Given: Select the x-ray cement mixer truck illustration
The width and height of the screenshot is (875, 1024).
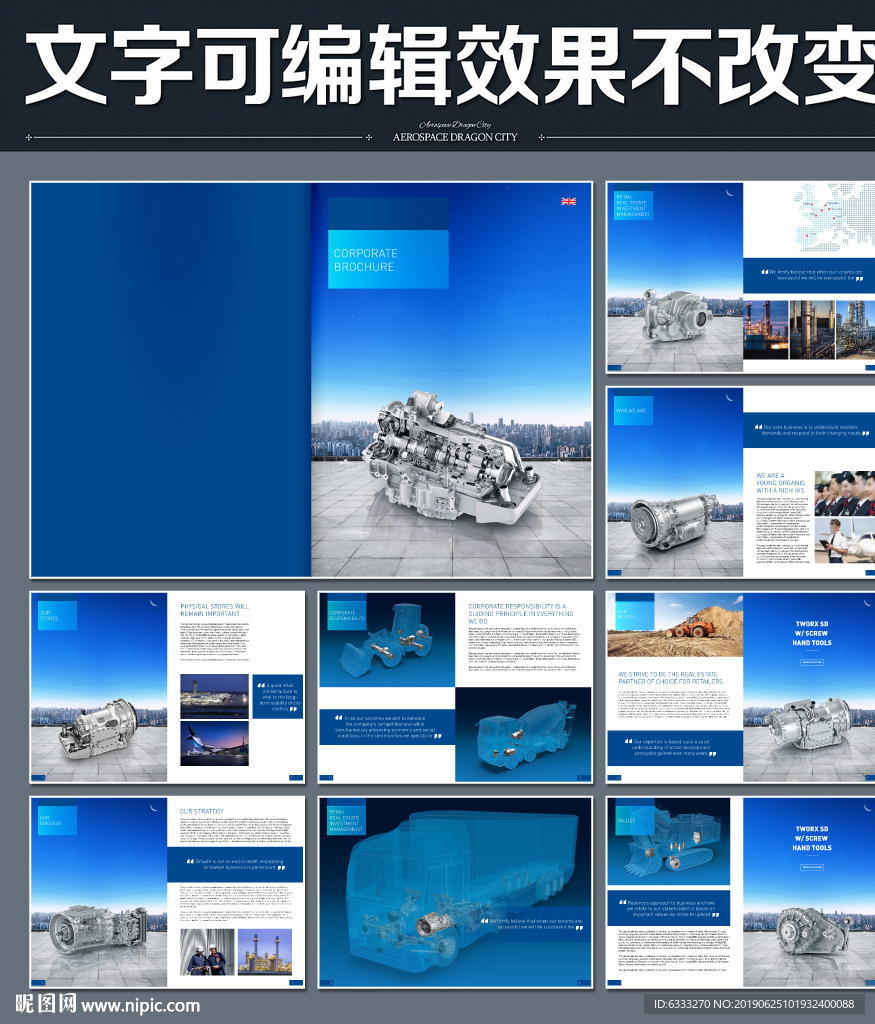Looking at the screenshot, I should click(x=526, y=733).
